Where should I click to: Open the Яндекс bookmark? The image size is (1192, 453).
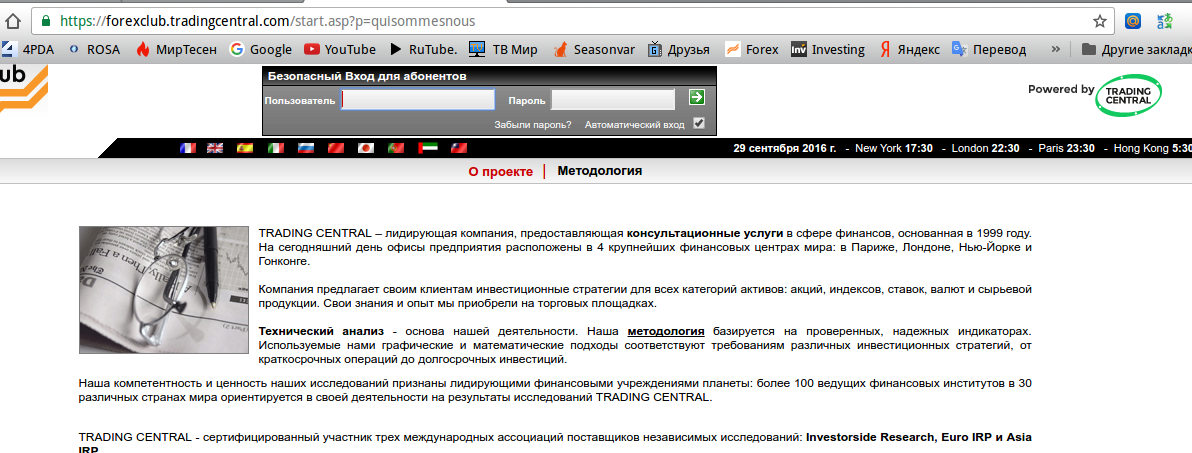tap(910, 49)
